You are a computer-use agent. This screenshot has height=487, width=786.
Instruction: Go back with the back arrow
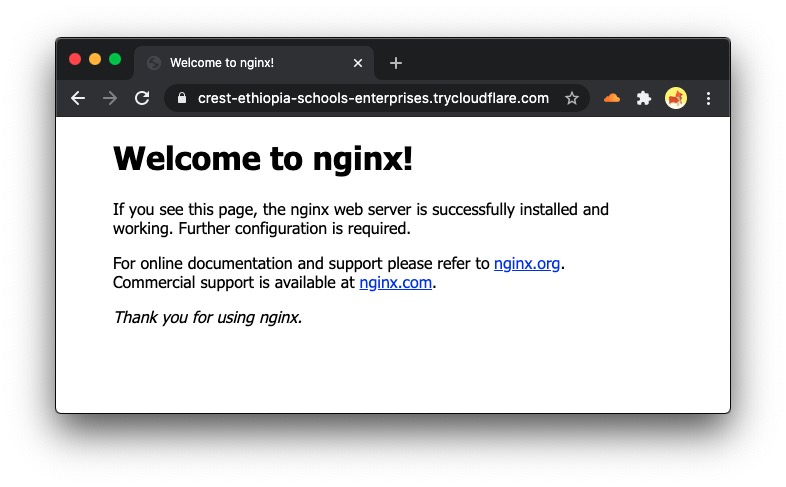78,98
